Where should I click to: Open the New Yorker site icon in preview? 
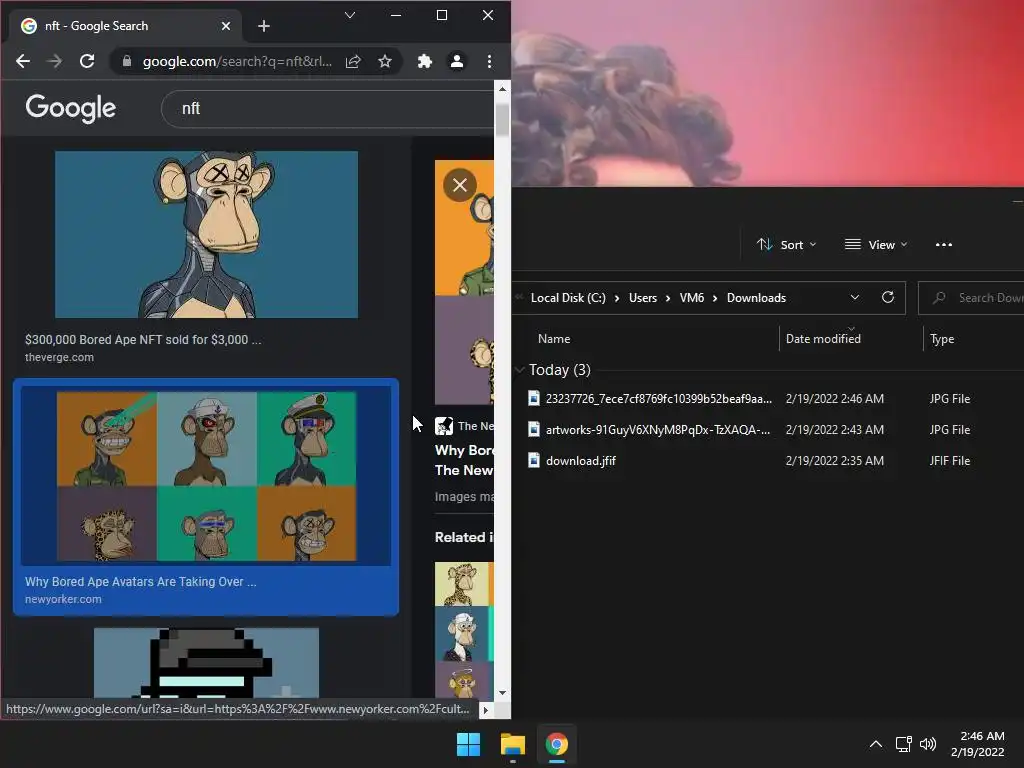point(444,426)
